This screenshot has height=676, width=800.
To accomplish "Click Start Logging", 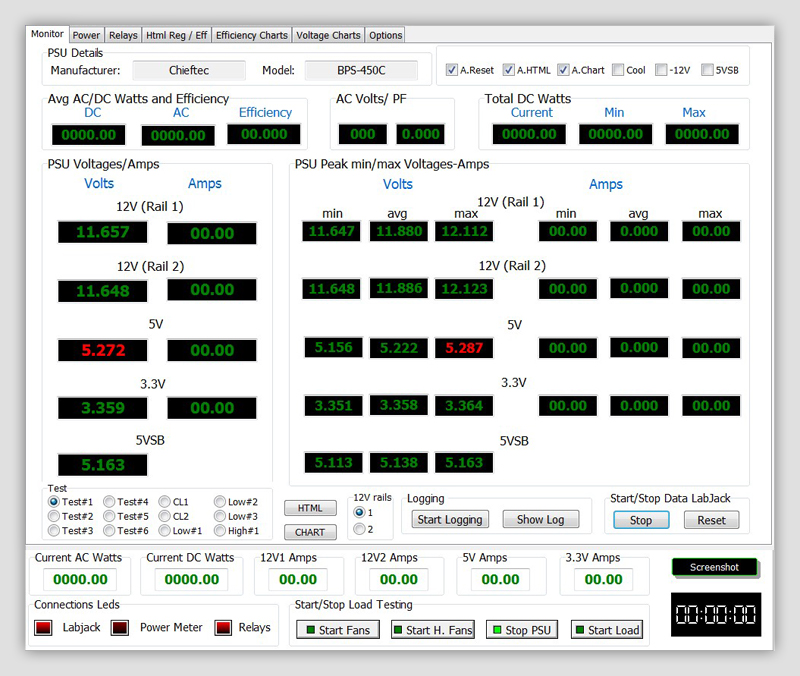I will point(450,519).
